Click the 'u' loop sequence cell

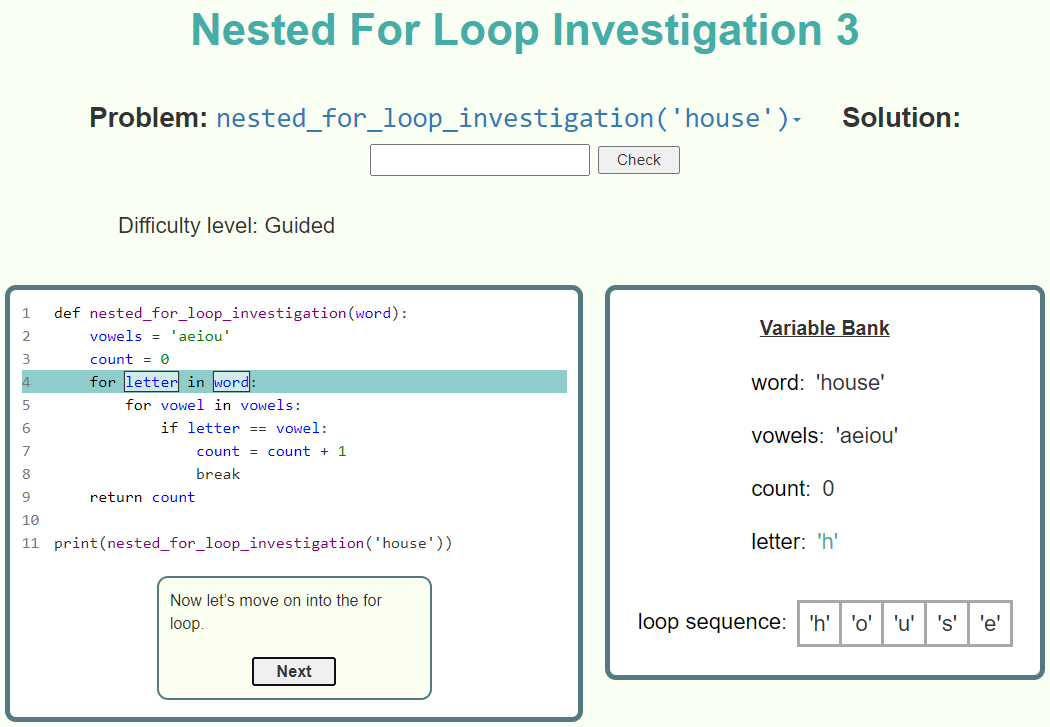pyautogui.click(x=904, y=623)
